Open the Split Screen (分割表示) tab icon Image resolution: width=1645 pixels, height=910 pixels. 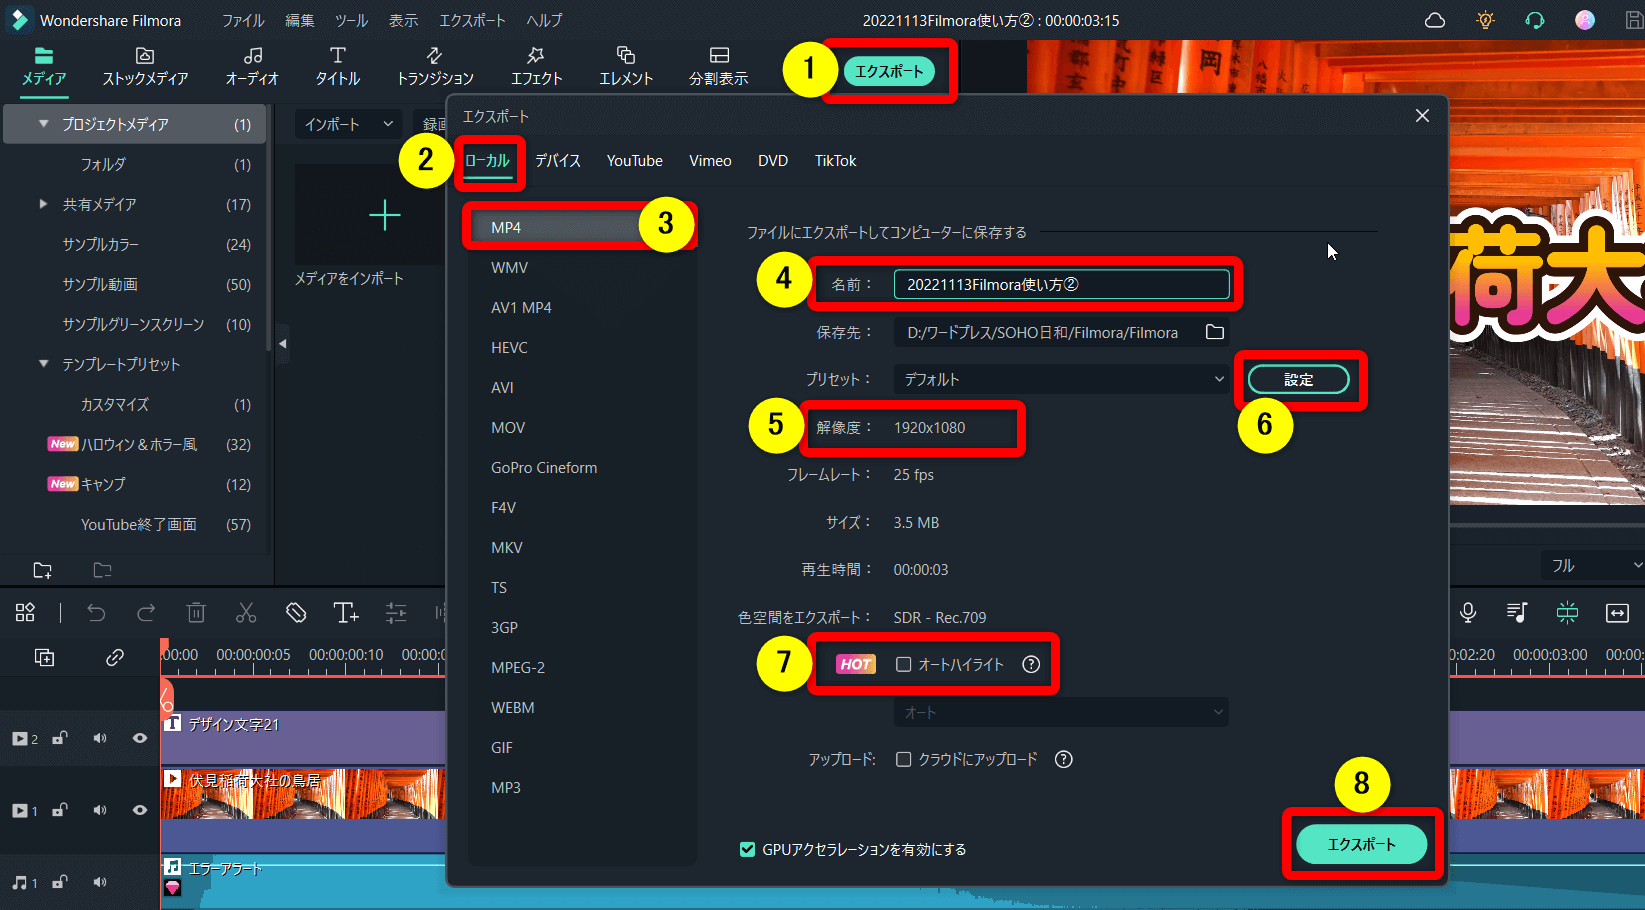click(x=719, y=56)
